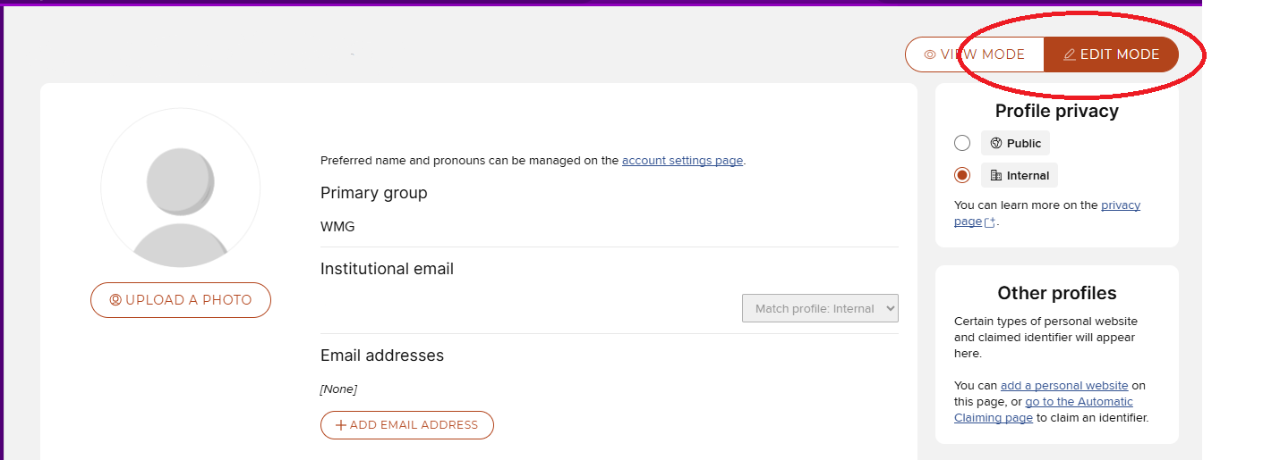Follow the privacy page link
Screen dimensions: 1280x460
pyautogui.click(x=1120, y=205)
